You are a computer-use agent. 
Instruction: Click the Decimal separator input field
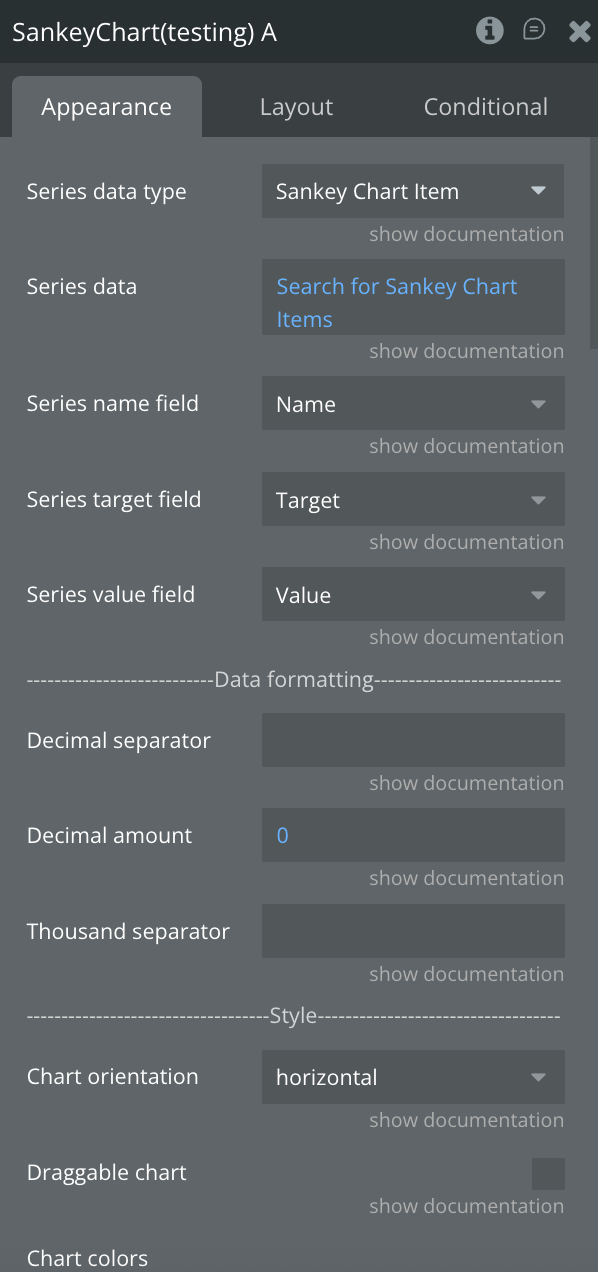click(413, 740)
